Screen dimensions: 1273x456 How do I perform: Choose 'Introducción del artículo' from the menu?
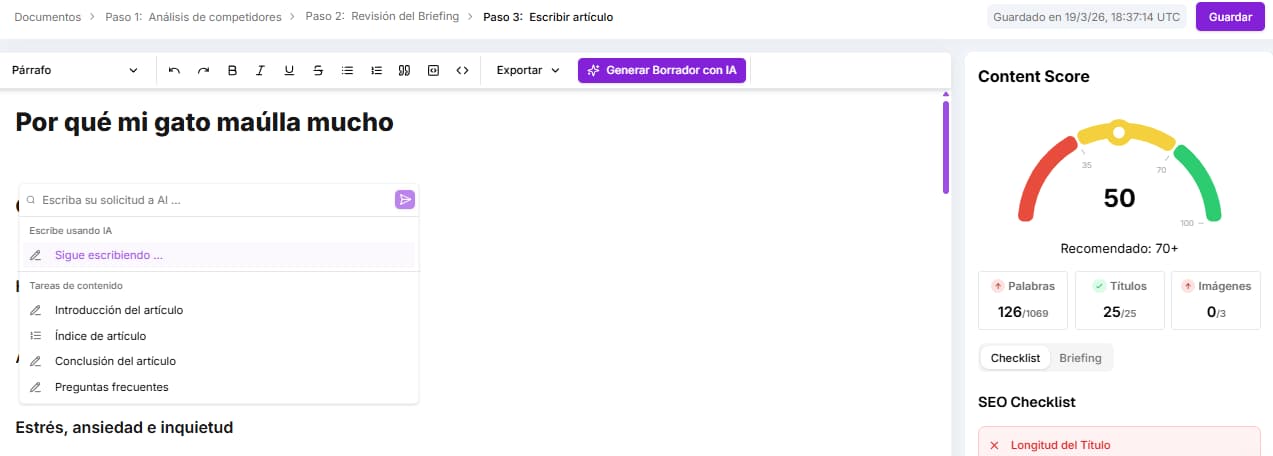[x=118, y=310]
